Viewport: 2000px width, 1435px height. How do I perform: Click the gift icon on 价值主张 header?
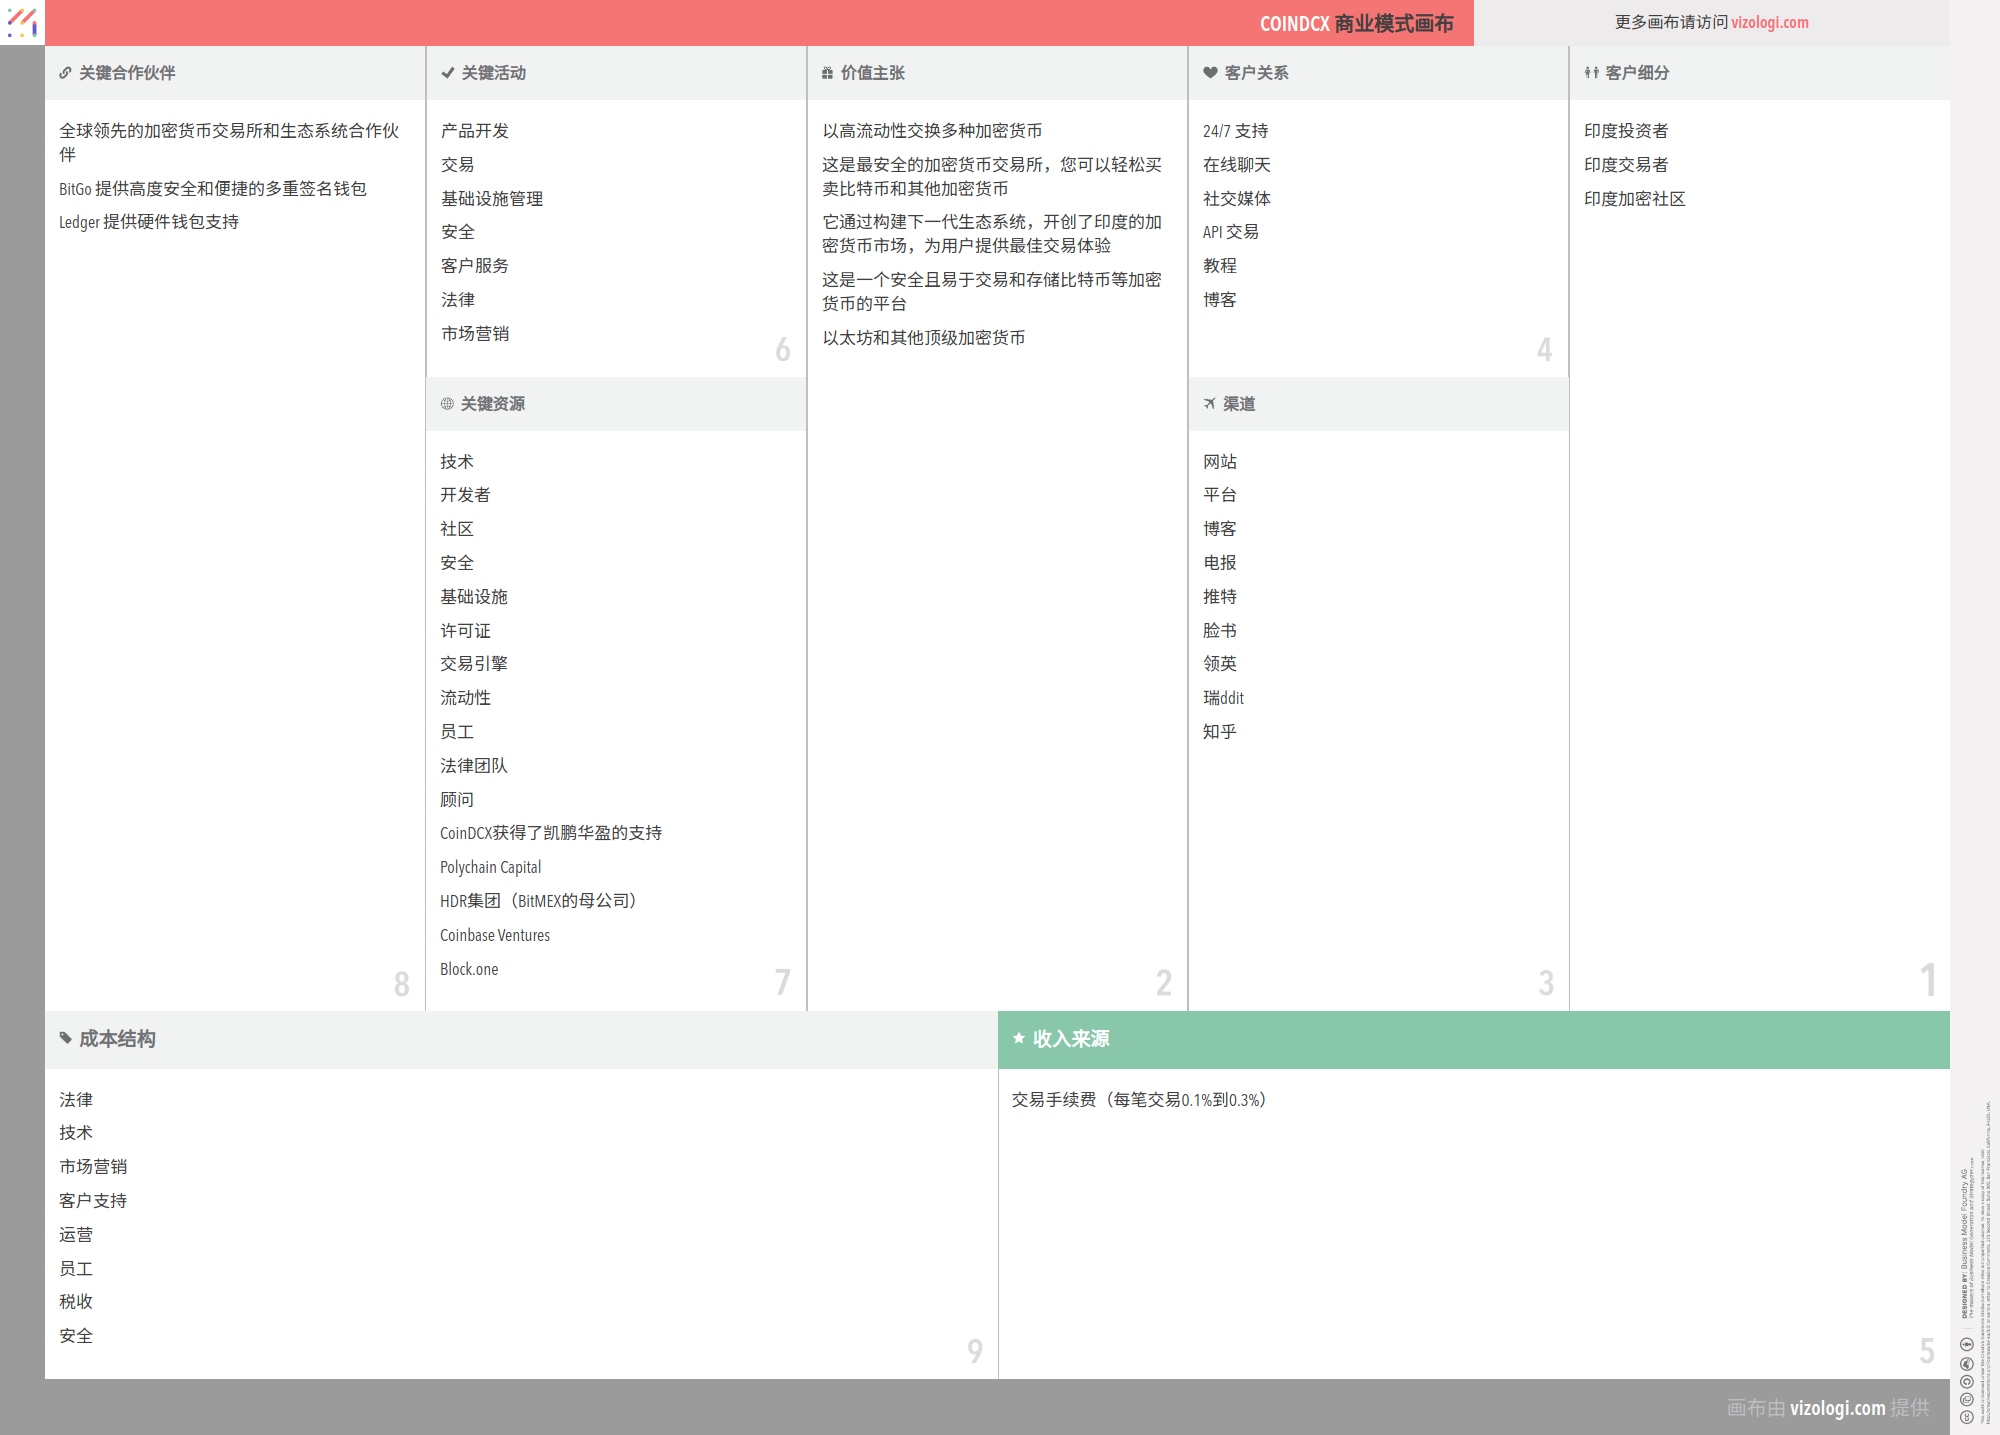coord(826,72)
